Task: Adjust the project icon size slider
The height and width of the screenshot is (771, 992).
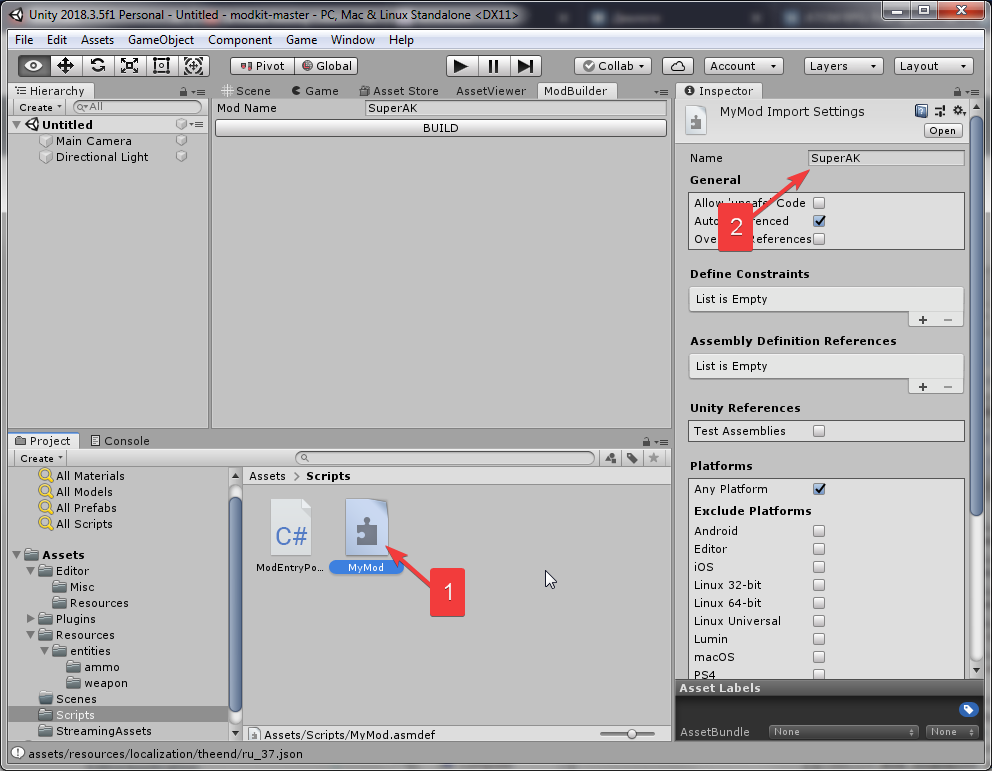Action: [x=633, y=734]
